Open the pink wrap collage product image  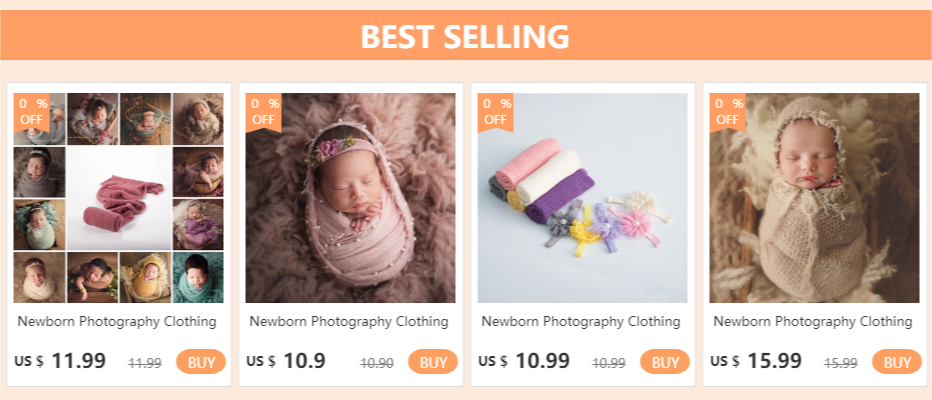point(118,198)
